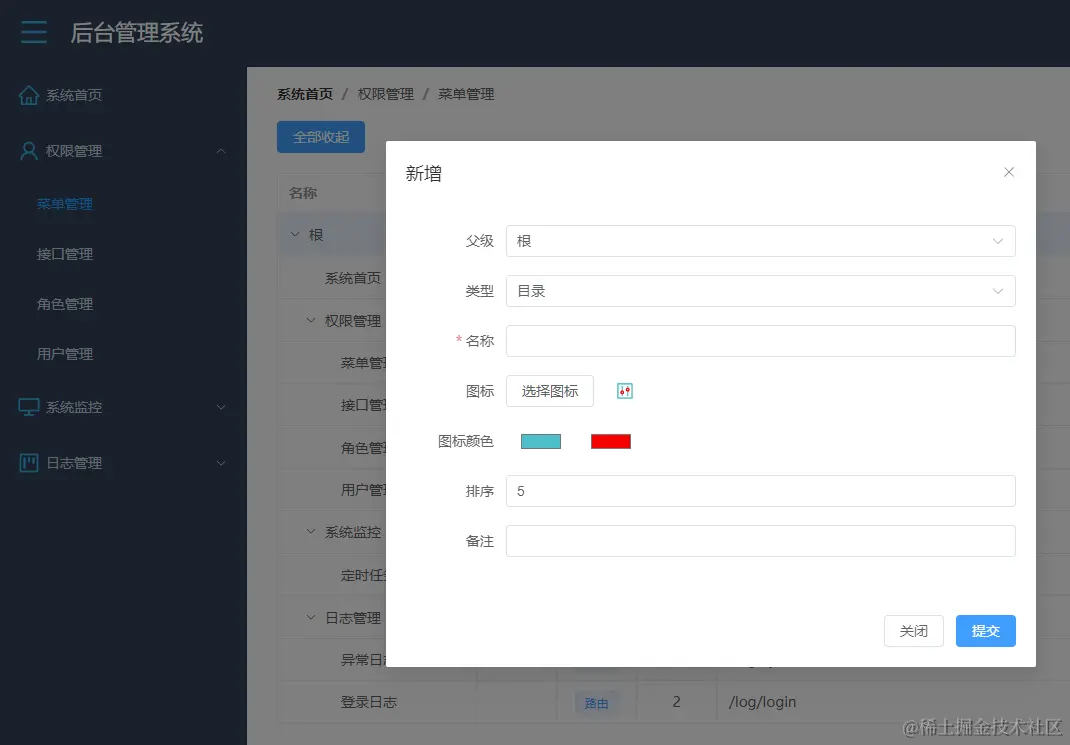Select 菜单管理 in the sidebar
The height and width of the screenshot is (745, 1070).
click(x=65, y=204)
